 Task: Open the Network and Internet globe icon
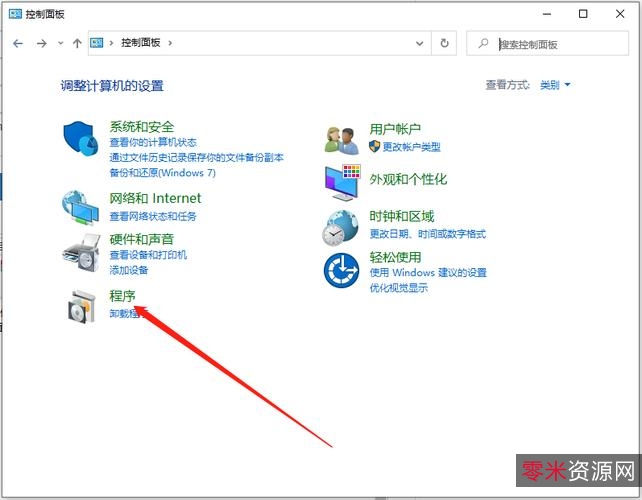pyautogui.click(x=80, y=208)
